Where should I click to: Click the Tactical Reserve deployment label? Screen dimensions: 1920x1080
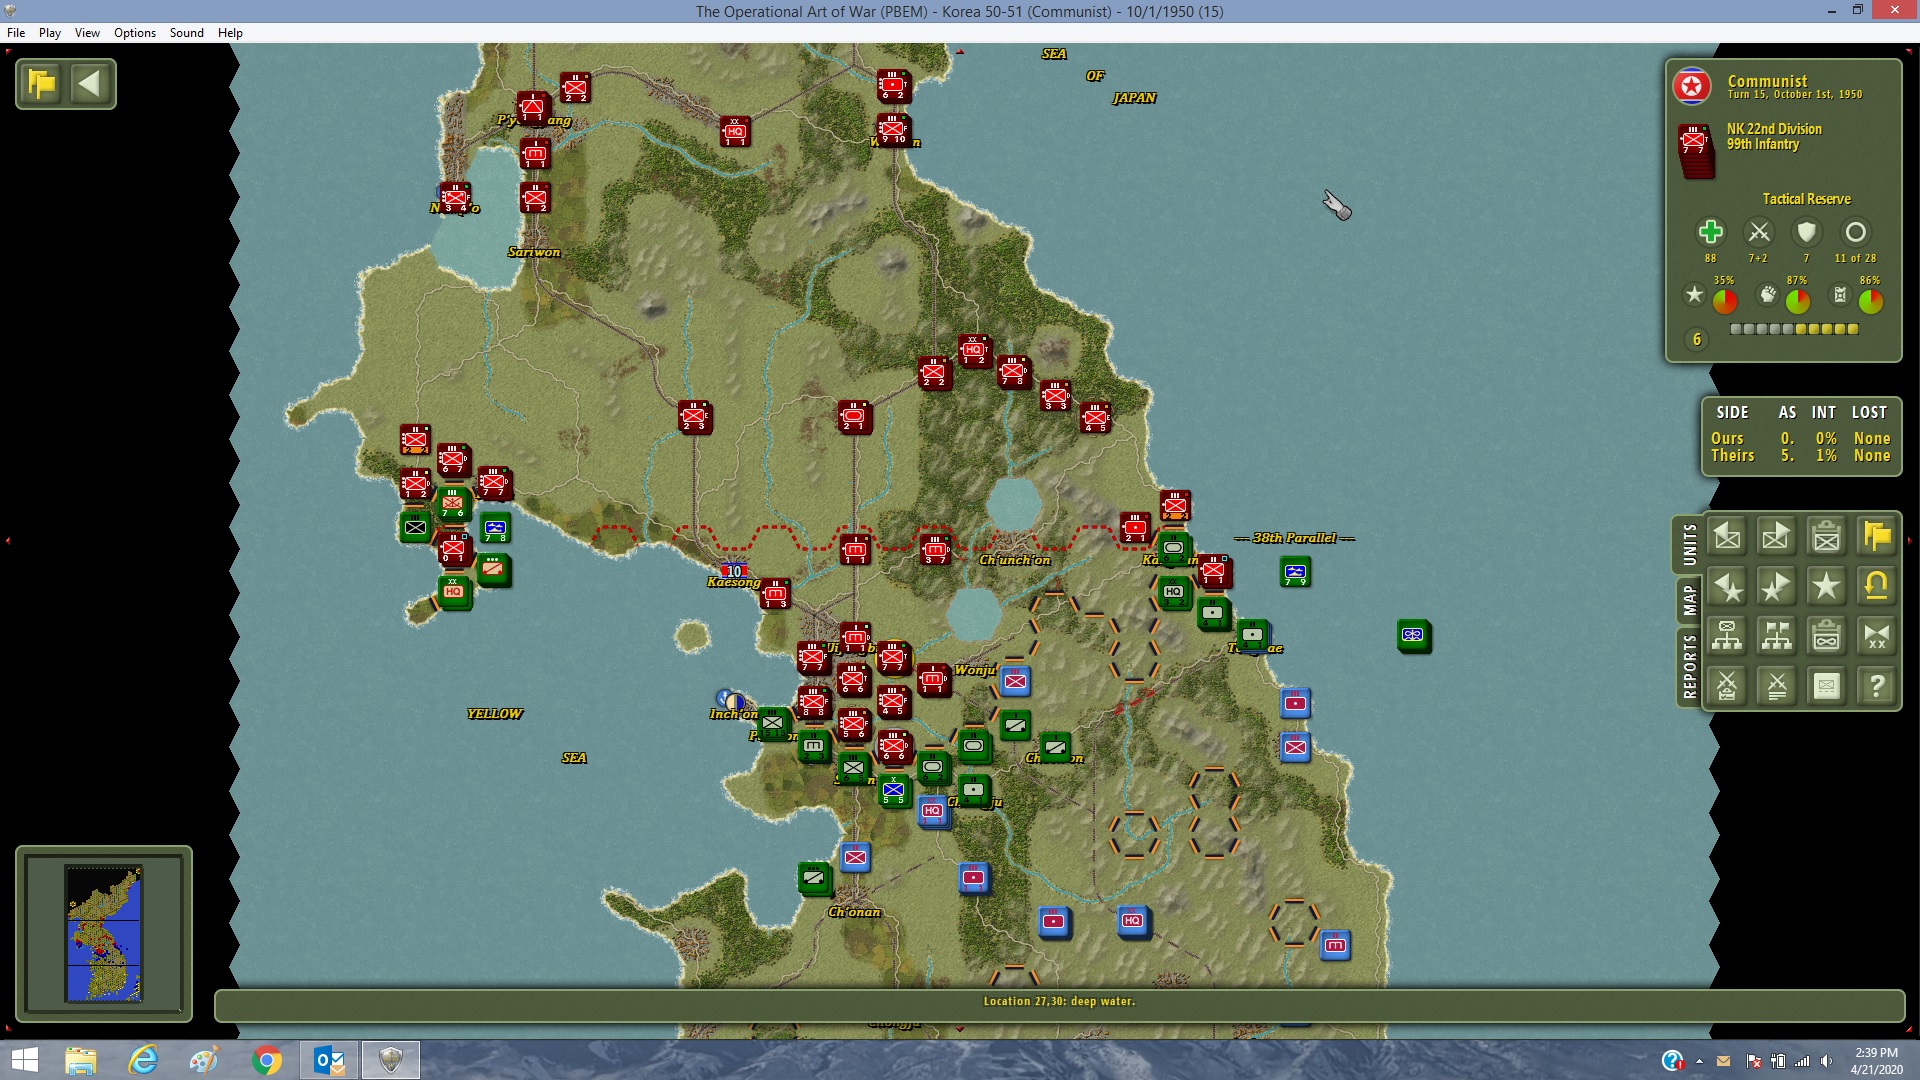pyautogui.click(x=1806, y=199)
